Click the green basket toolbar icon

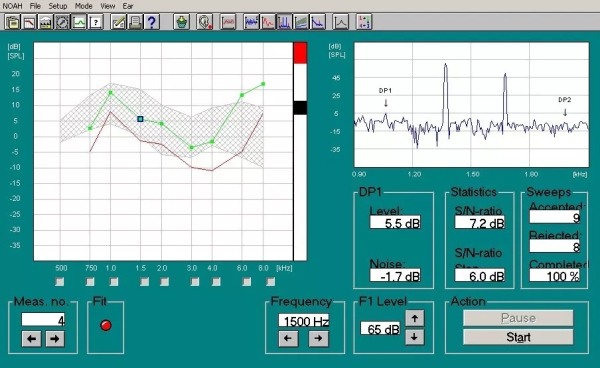pyautogui.click(x=181, y=22)
